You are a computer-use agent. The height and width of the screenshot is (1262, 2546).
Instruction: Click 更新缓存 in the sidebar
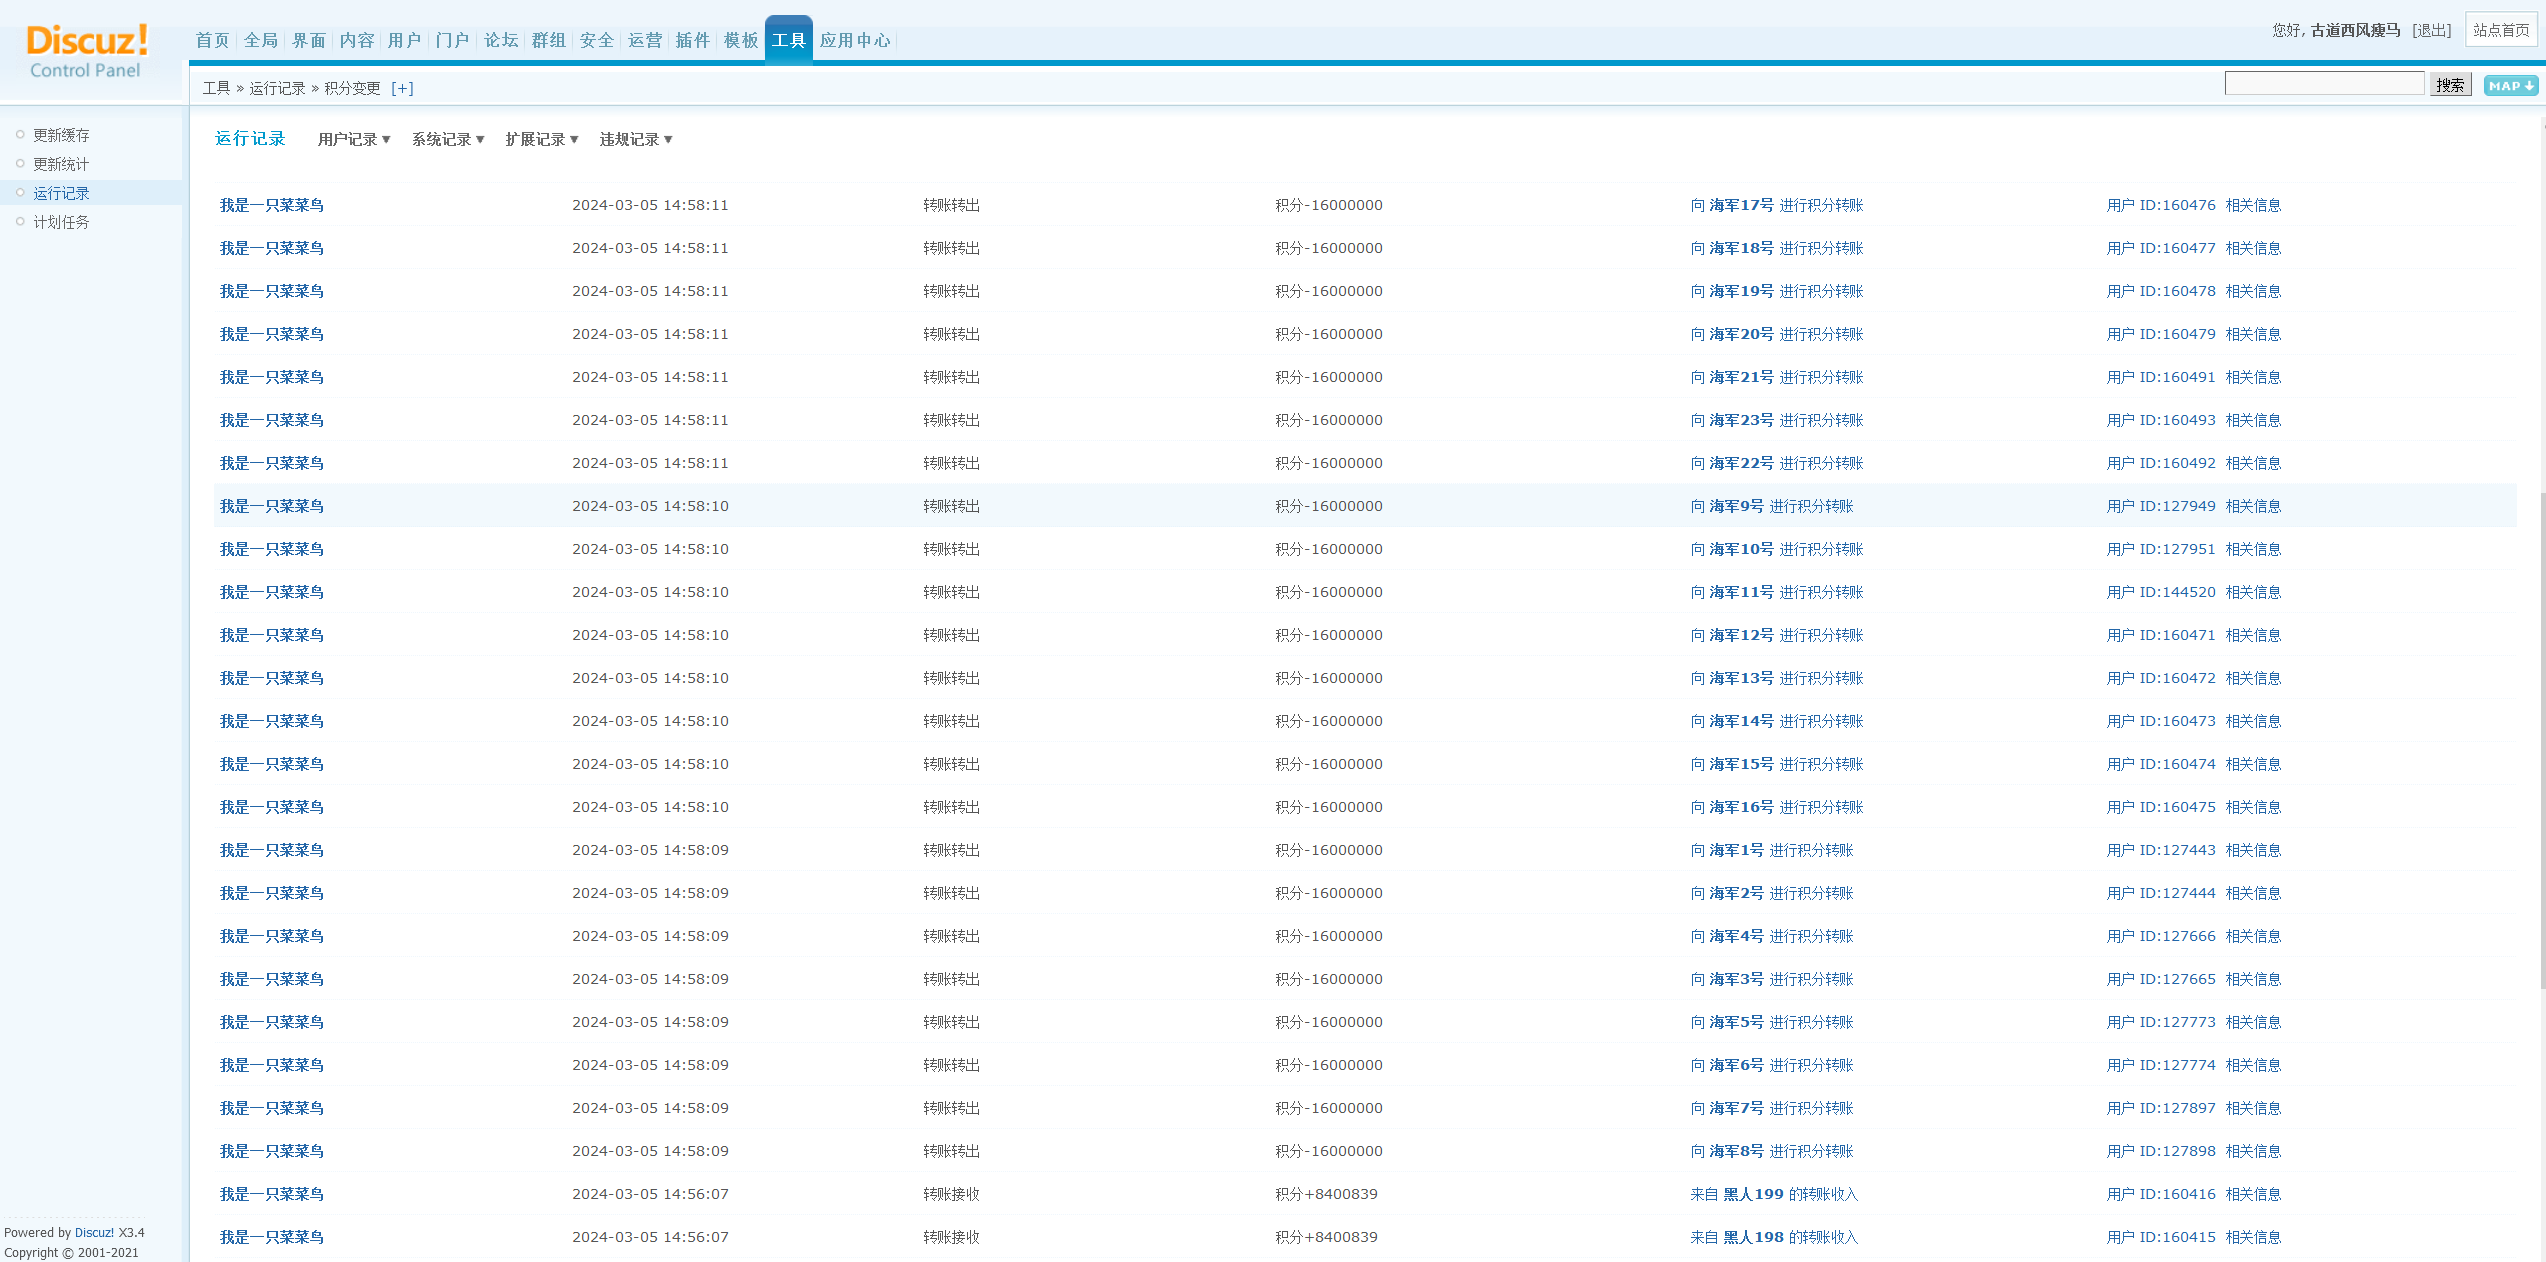pos(61,135)
